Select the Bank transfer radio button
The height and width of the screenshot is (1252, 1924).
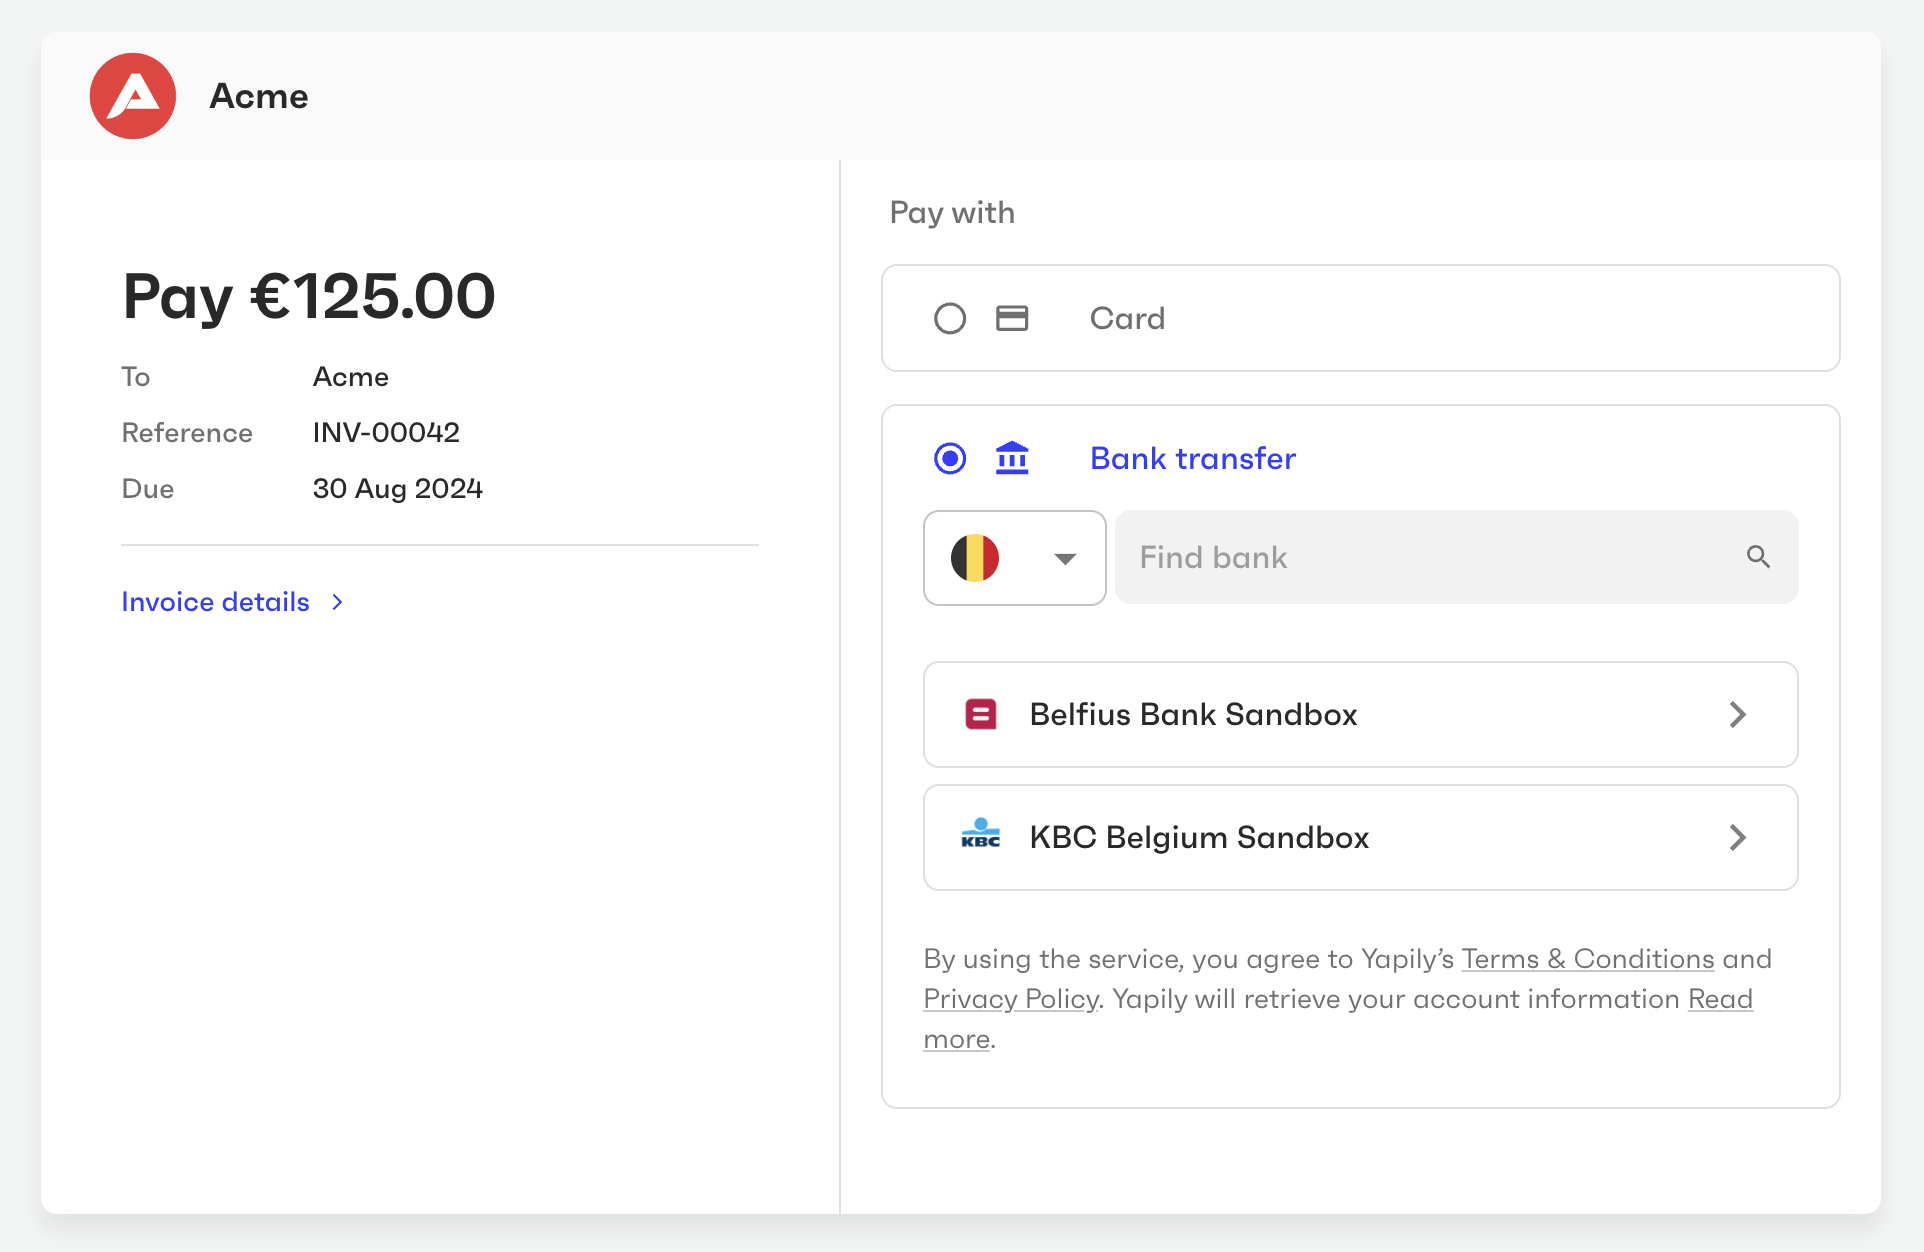948,458
